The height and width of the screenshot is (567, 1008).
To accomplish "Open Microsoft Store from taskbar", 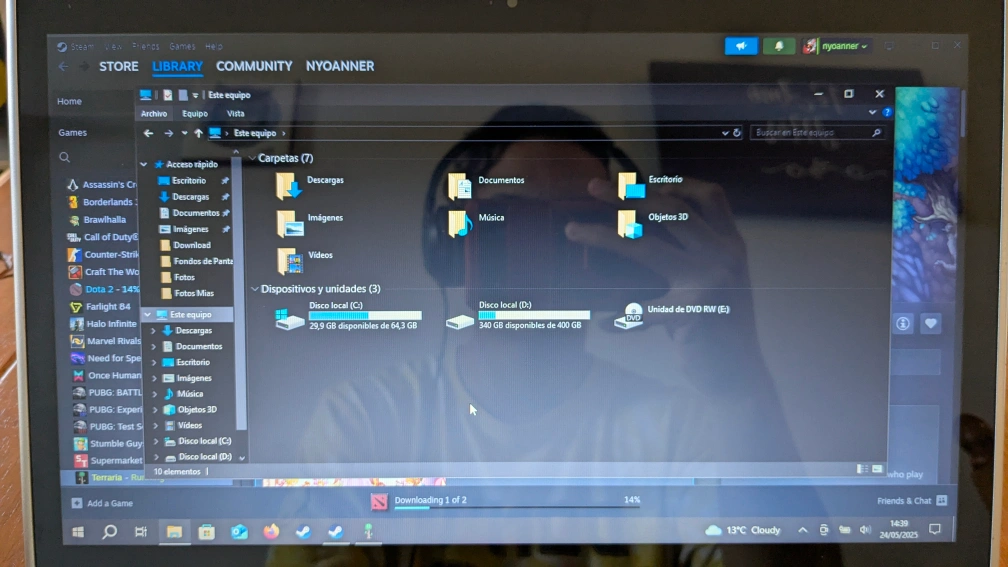I will point(206,532).
